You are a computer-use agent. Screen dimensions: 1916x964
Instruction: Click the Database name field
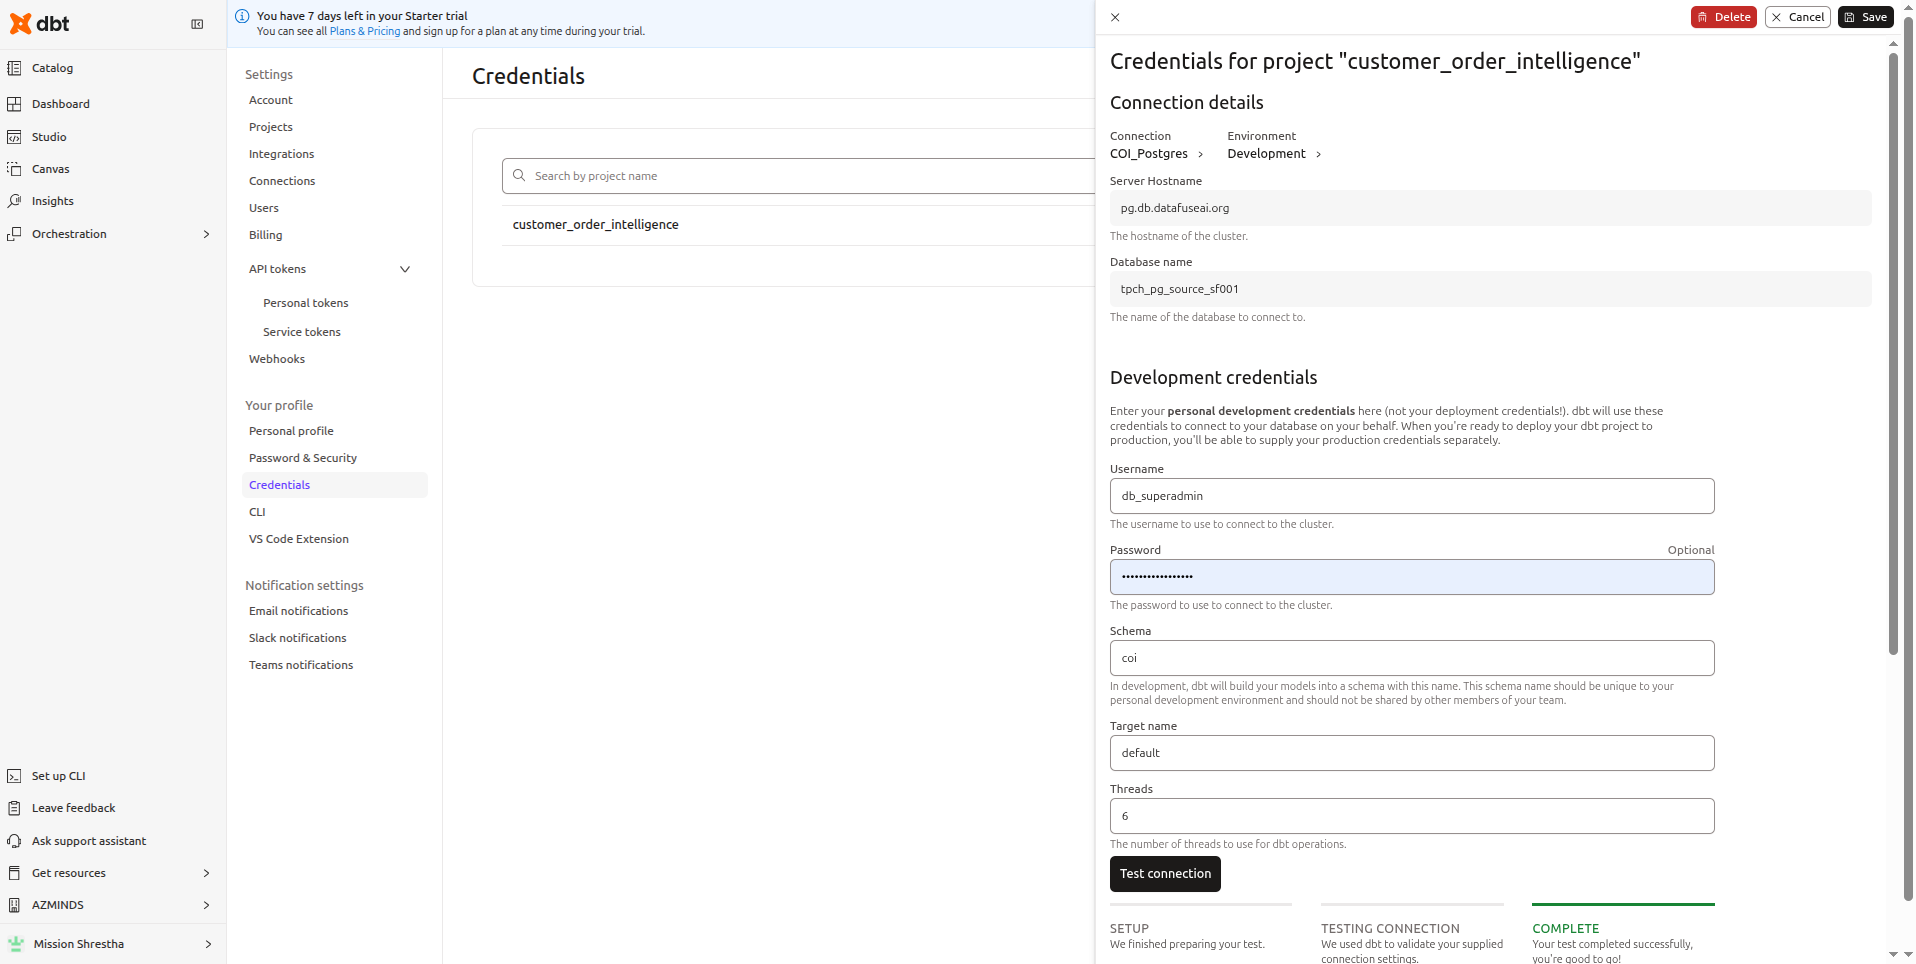(x=1490, y=289)
